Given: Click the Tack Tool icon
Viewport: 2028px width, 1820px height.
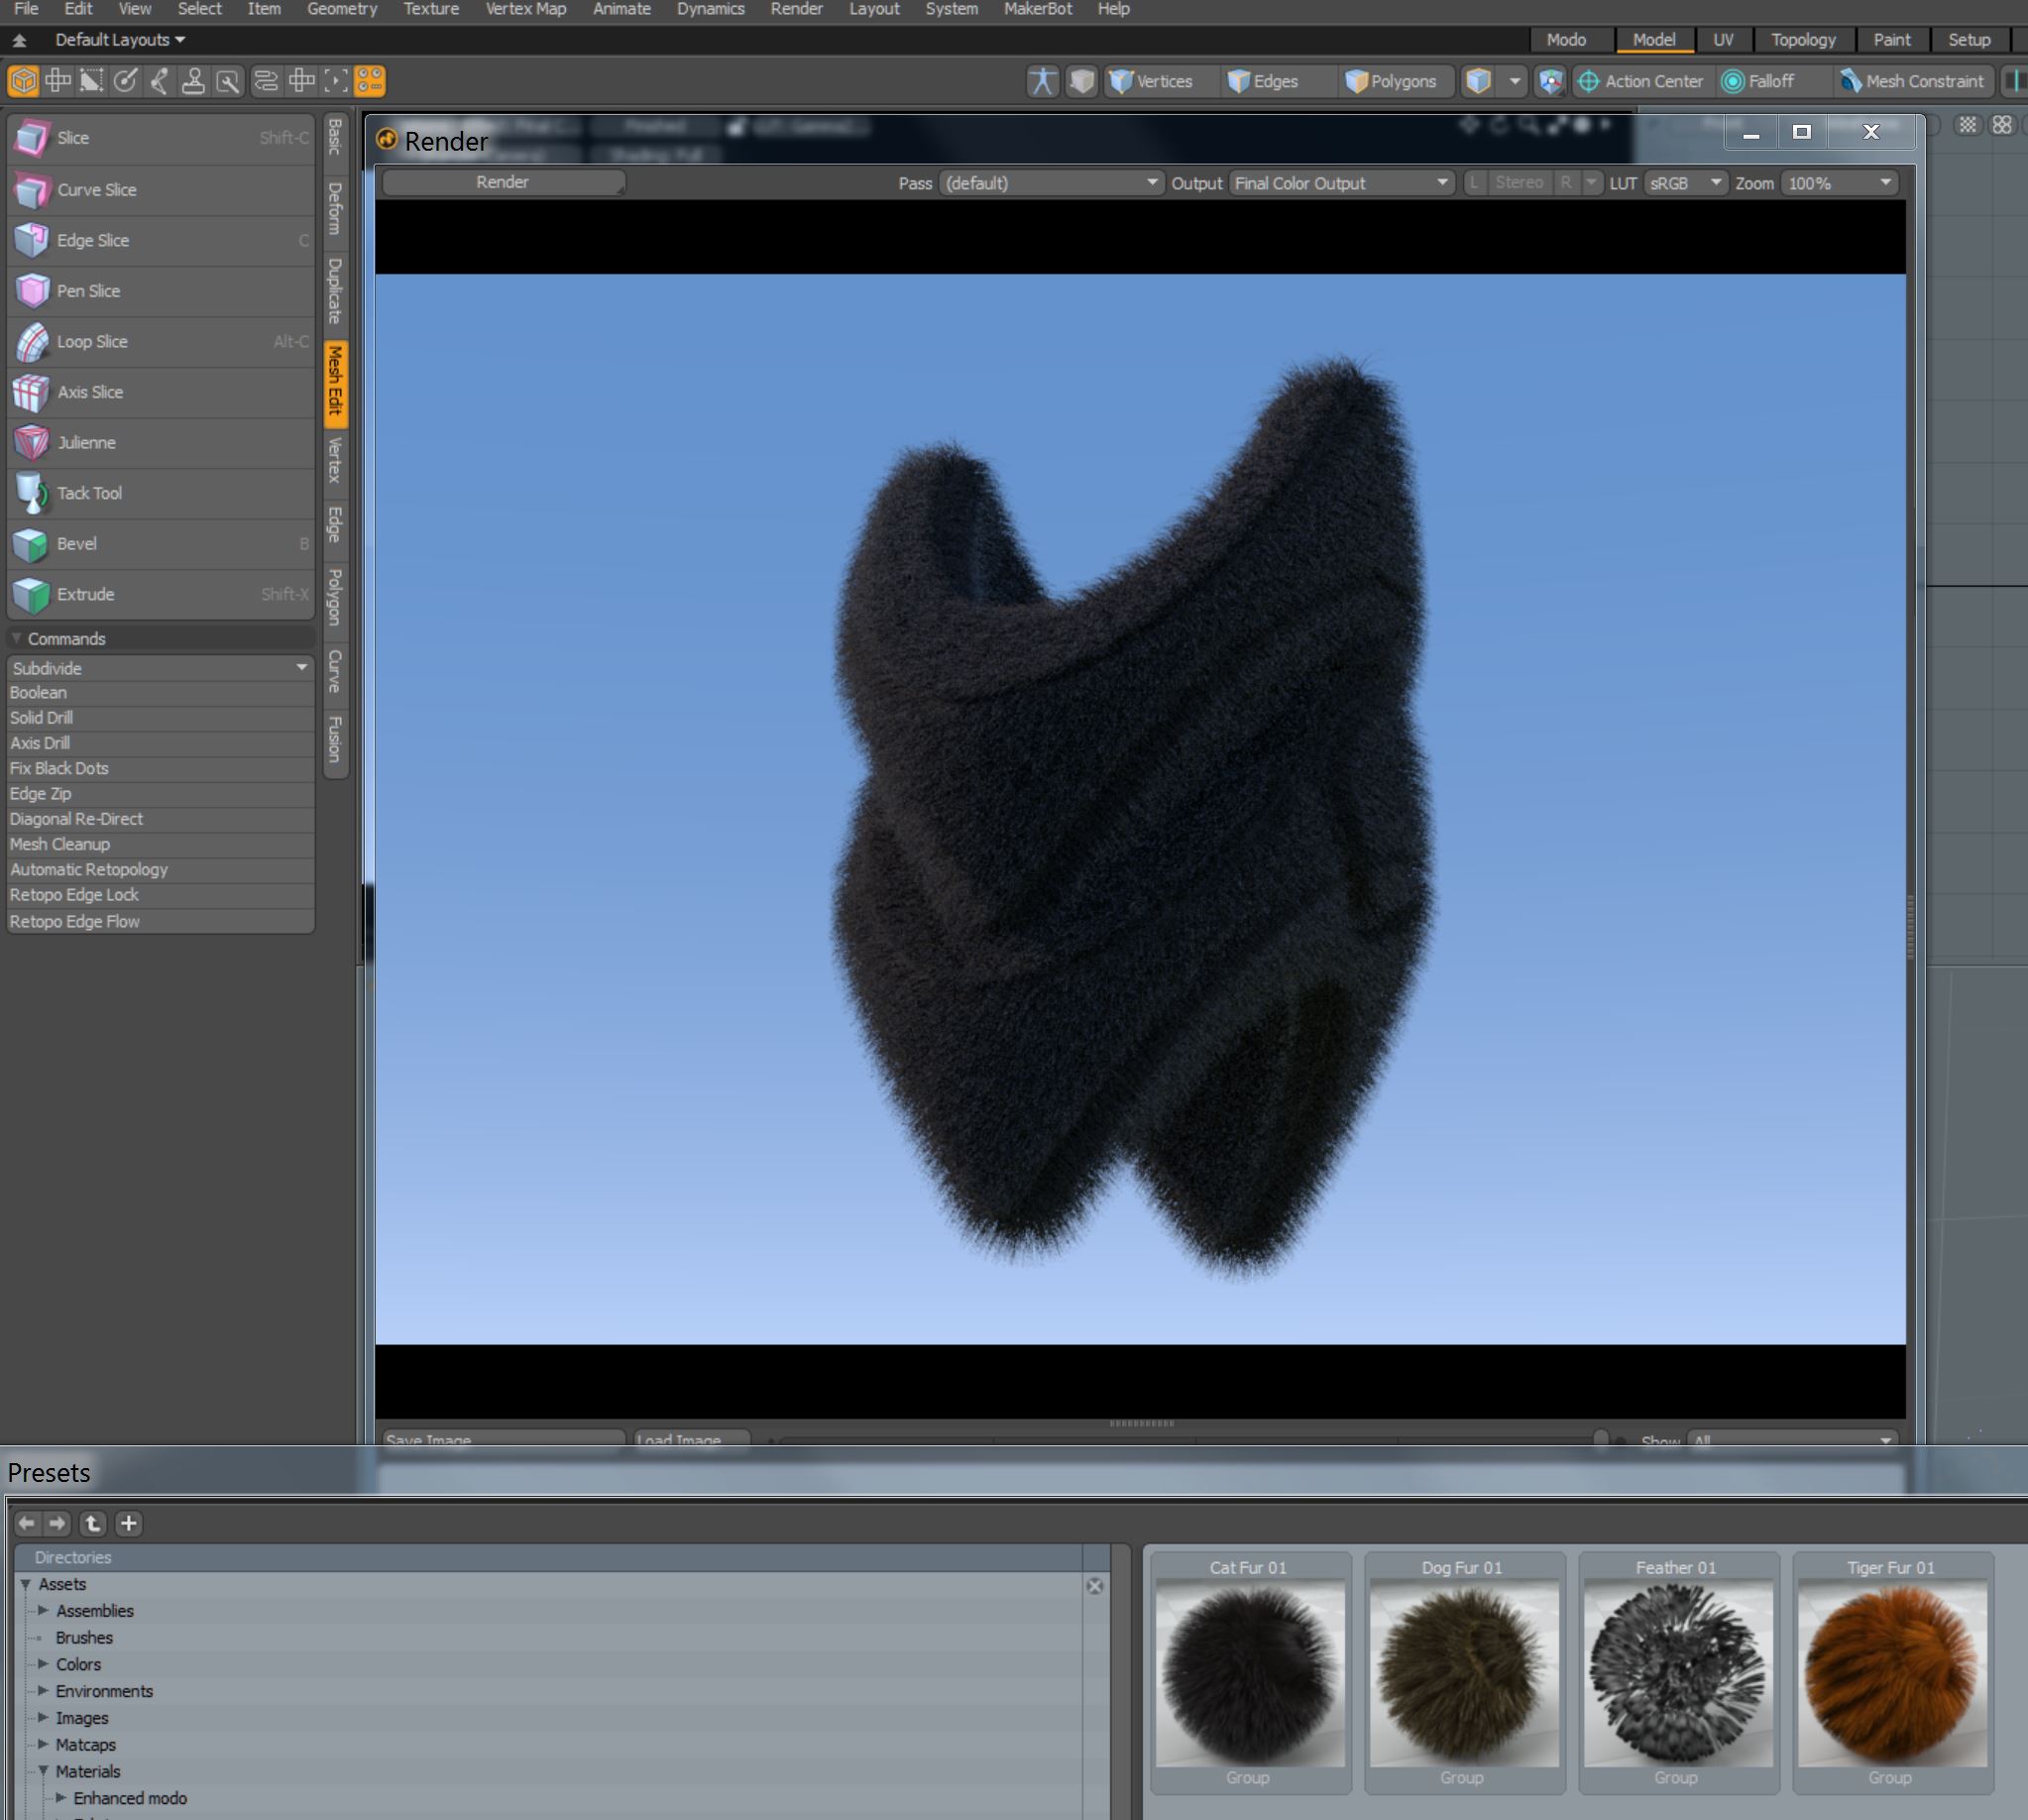Looking at the screenshot, I should [x=31, y=493].
